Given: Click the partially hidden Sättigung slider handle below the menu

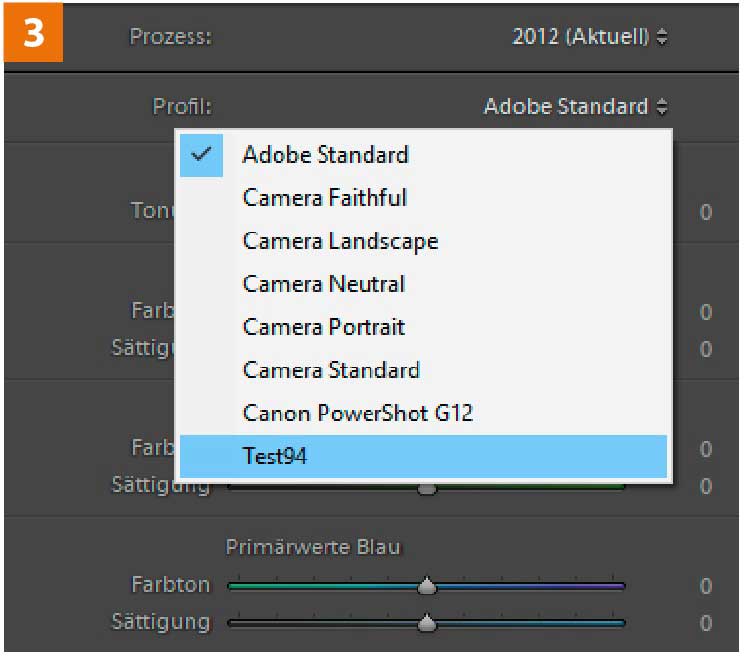Looking at the screenshot, I should (427, 489).
